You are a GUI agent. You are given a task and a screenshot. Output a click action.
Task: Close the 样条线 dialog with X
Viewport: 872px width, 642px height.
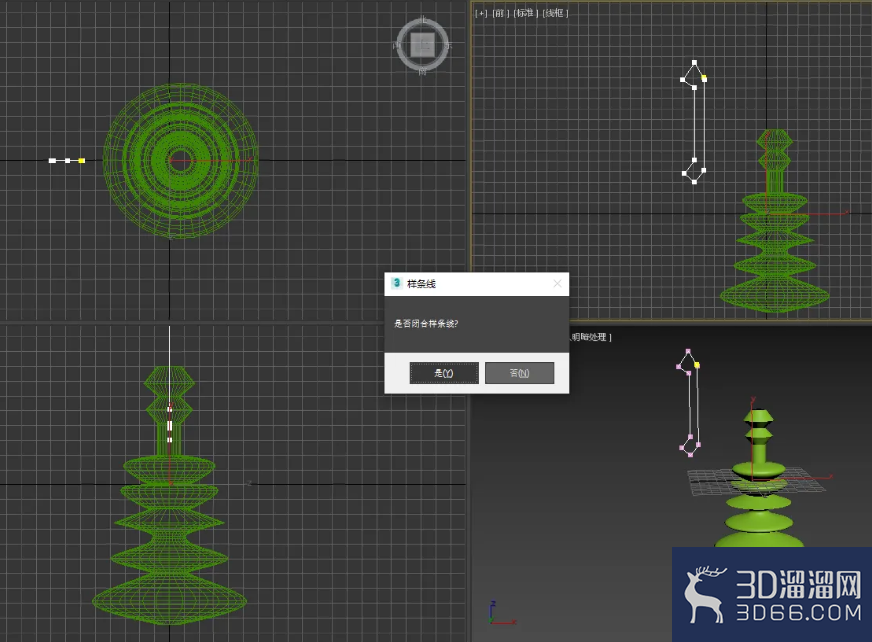pyautogui.click(x=557, y=284)
